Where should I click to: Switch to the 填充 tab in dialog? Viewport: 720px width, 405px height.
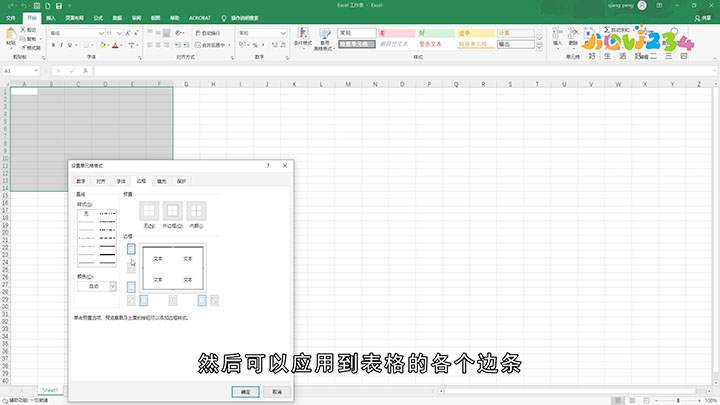pyautogui.click(x=162, y=181)
